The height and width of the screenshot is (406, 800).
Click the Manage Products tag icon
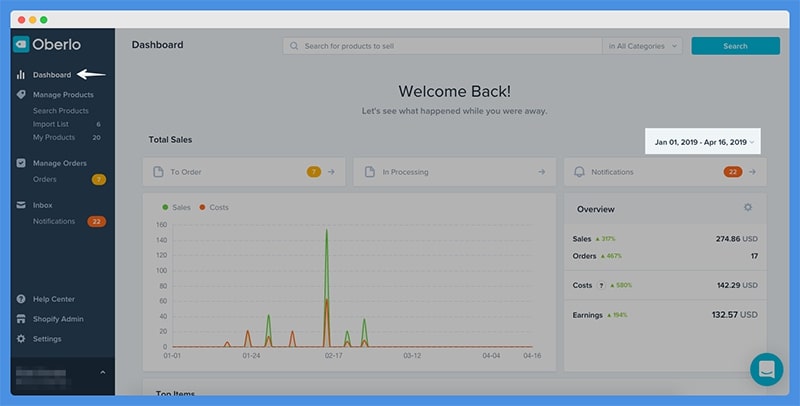pos(21,95)
